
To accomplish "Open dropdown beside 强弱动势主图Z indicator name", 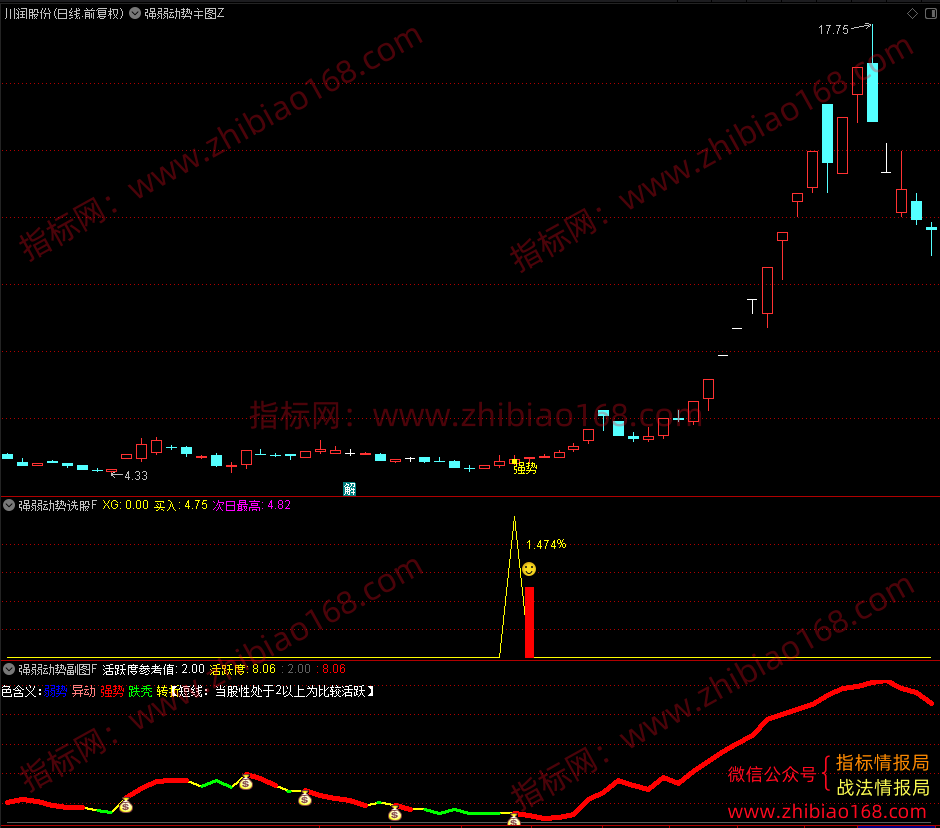I will click(x=135, y=13).
